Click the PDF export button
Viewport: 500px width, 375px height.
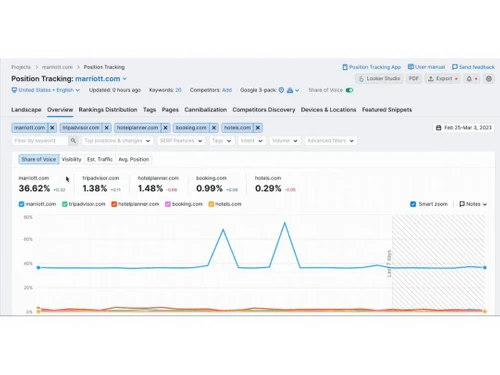click(x=414, y=79)
